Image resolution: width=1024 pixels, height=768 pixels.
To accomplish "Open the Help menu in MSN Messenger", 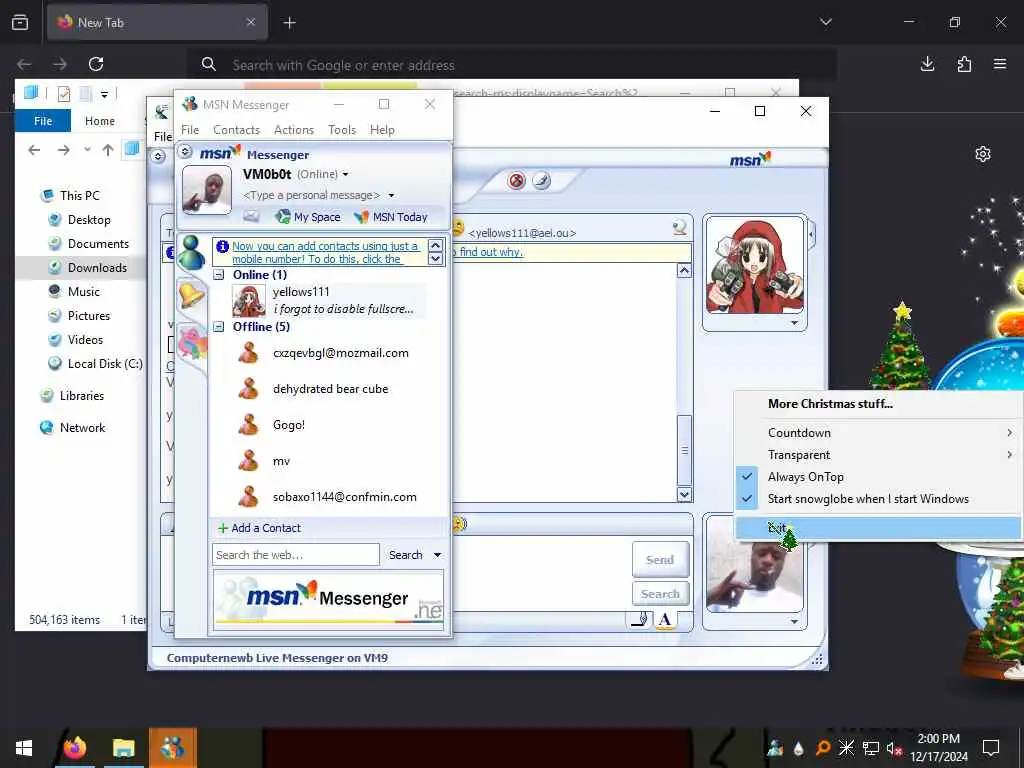I will click(382, 130).
